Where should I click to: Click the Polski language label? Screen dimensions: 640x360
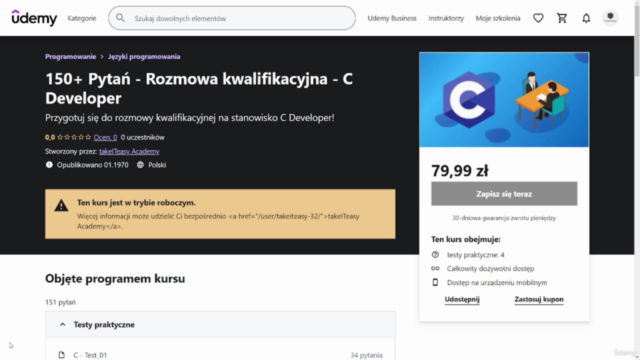(x=157, y=165)
